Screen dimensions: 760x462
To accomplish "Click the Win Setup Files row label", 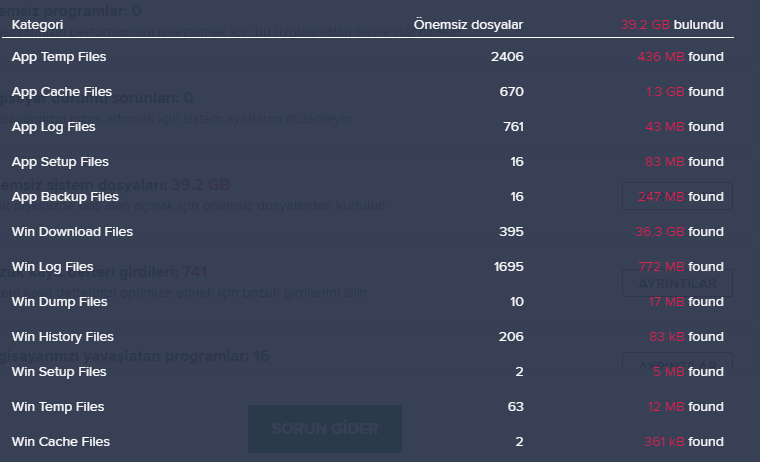I will (59, 372).
